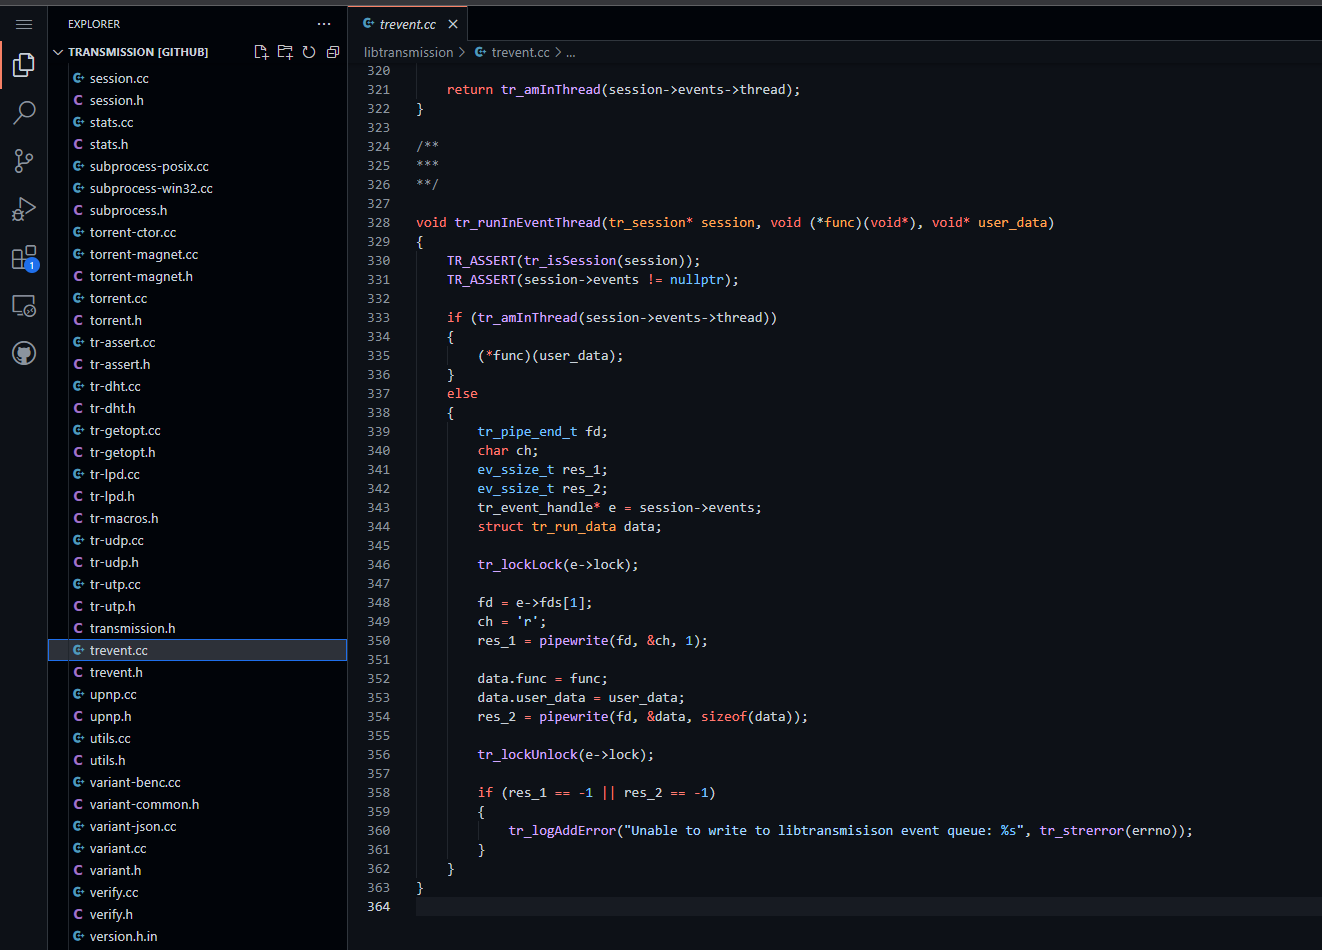Open the Explorer view in activity bar
This screenshot has width=1322, height=950.
(x=24, y=65)
